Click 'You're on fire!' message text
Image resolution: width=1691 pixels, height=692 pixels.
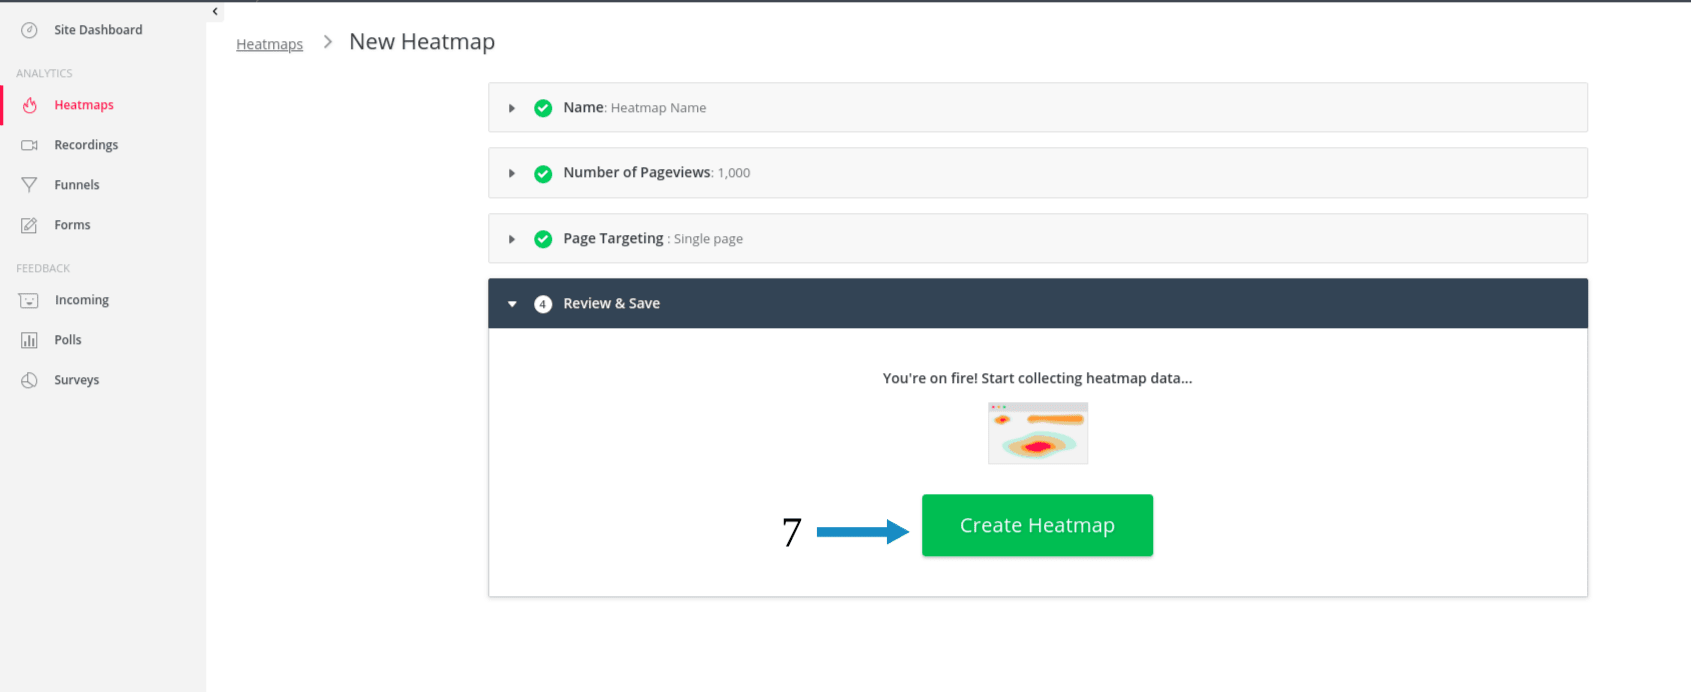(x=1037, y=378)
